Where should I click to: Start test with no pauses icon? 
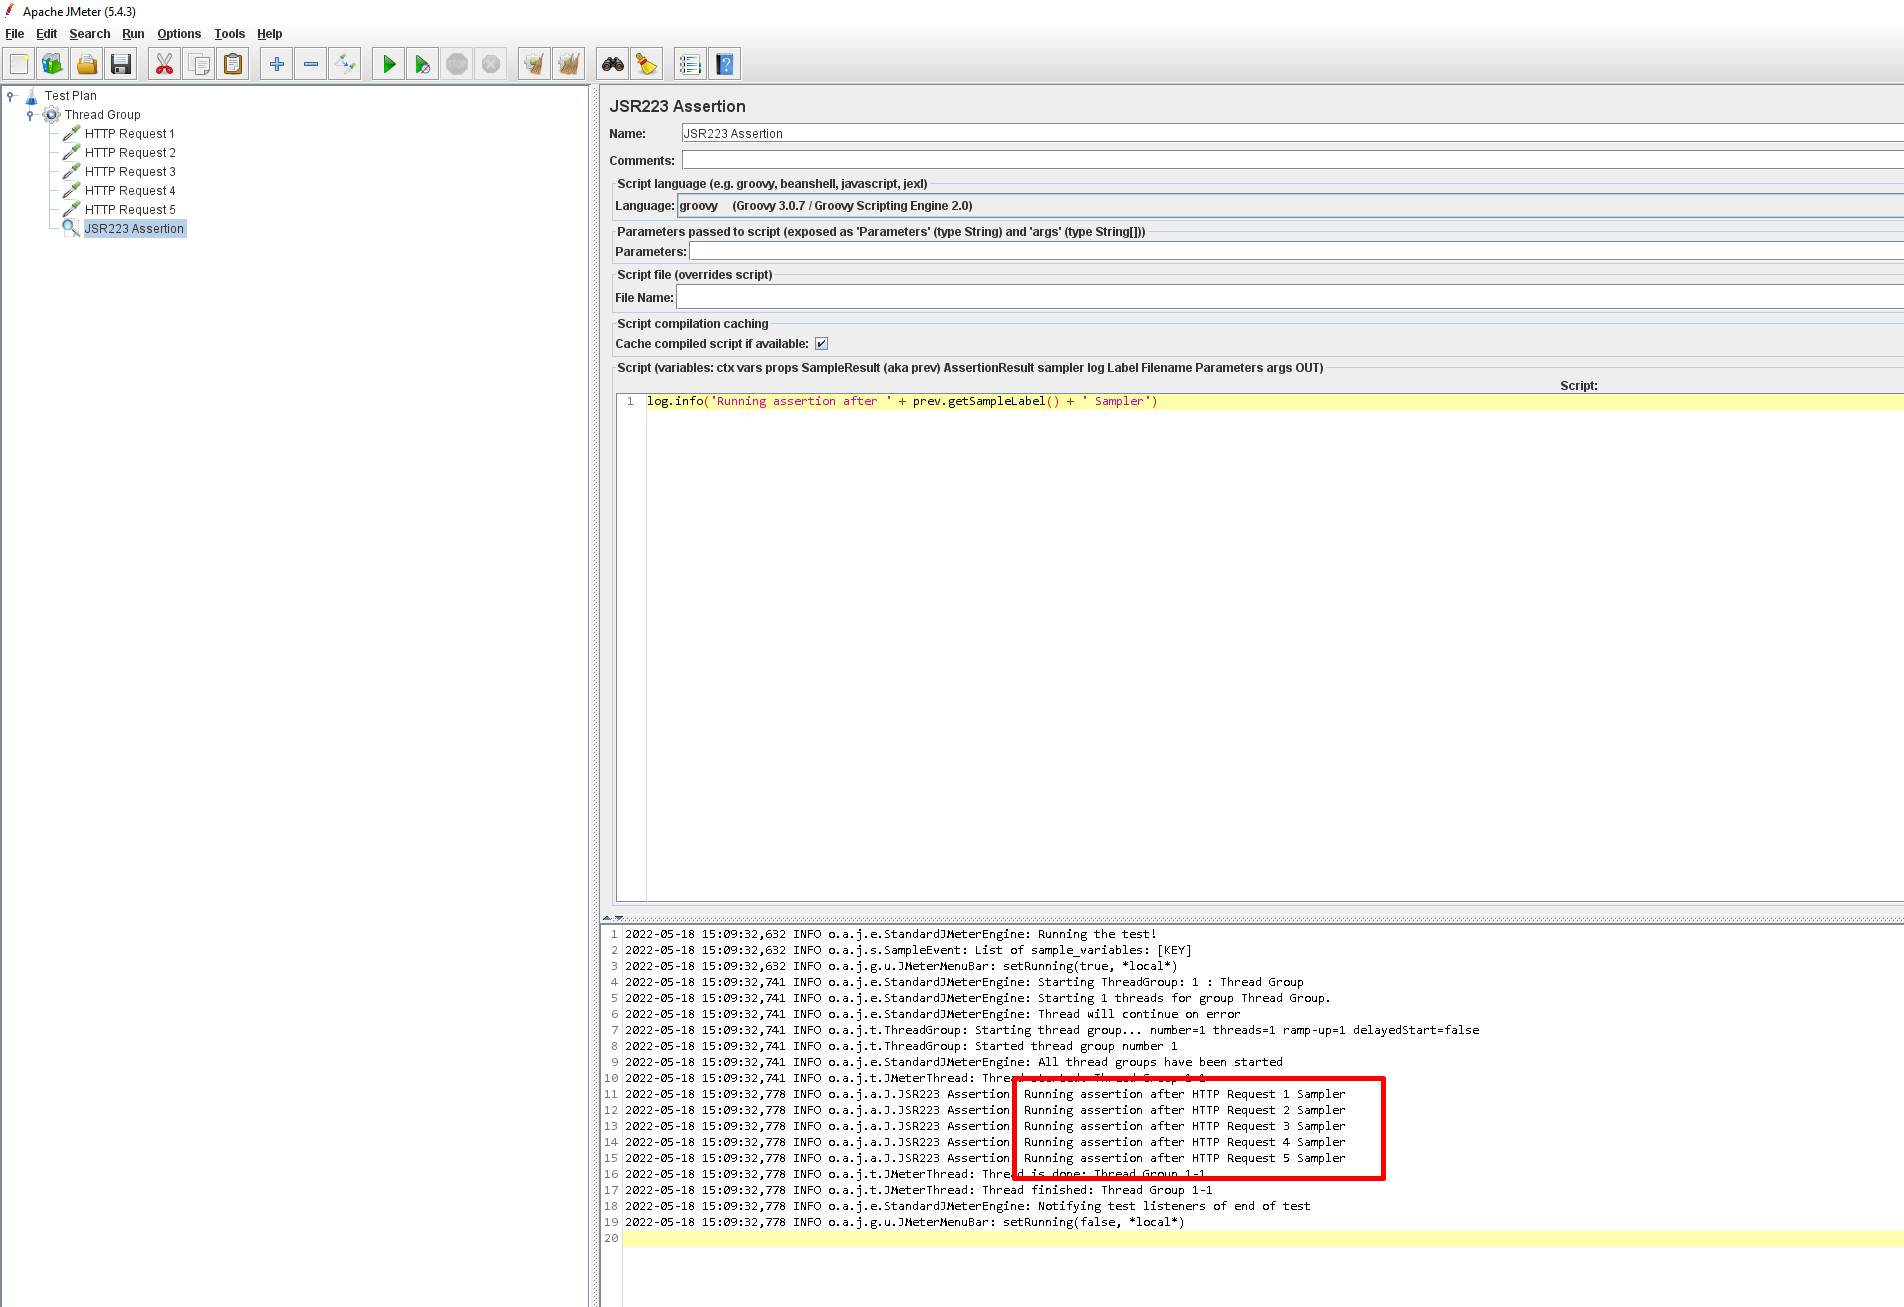click(x=423, y=64)
